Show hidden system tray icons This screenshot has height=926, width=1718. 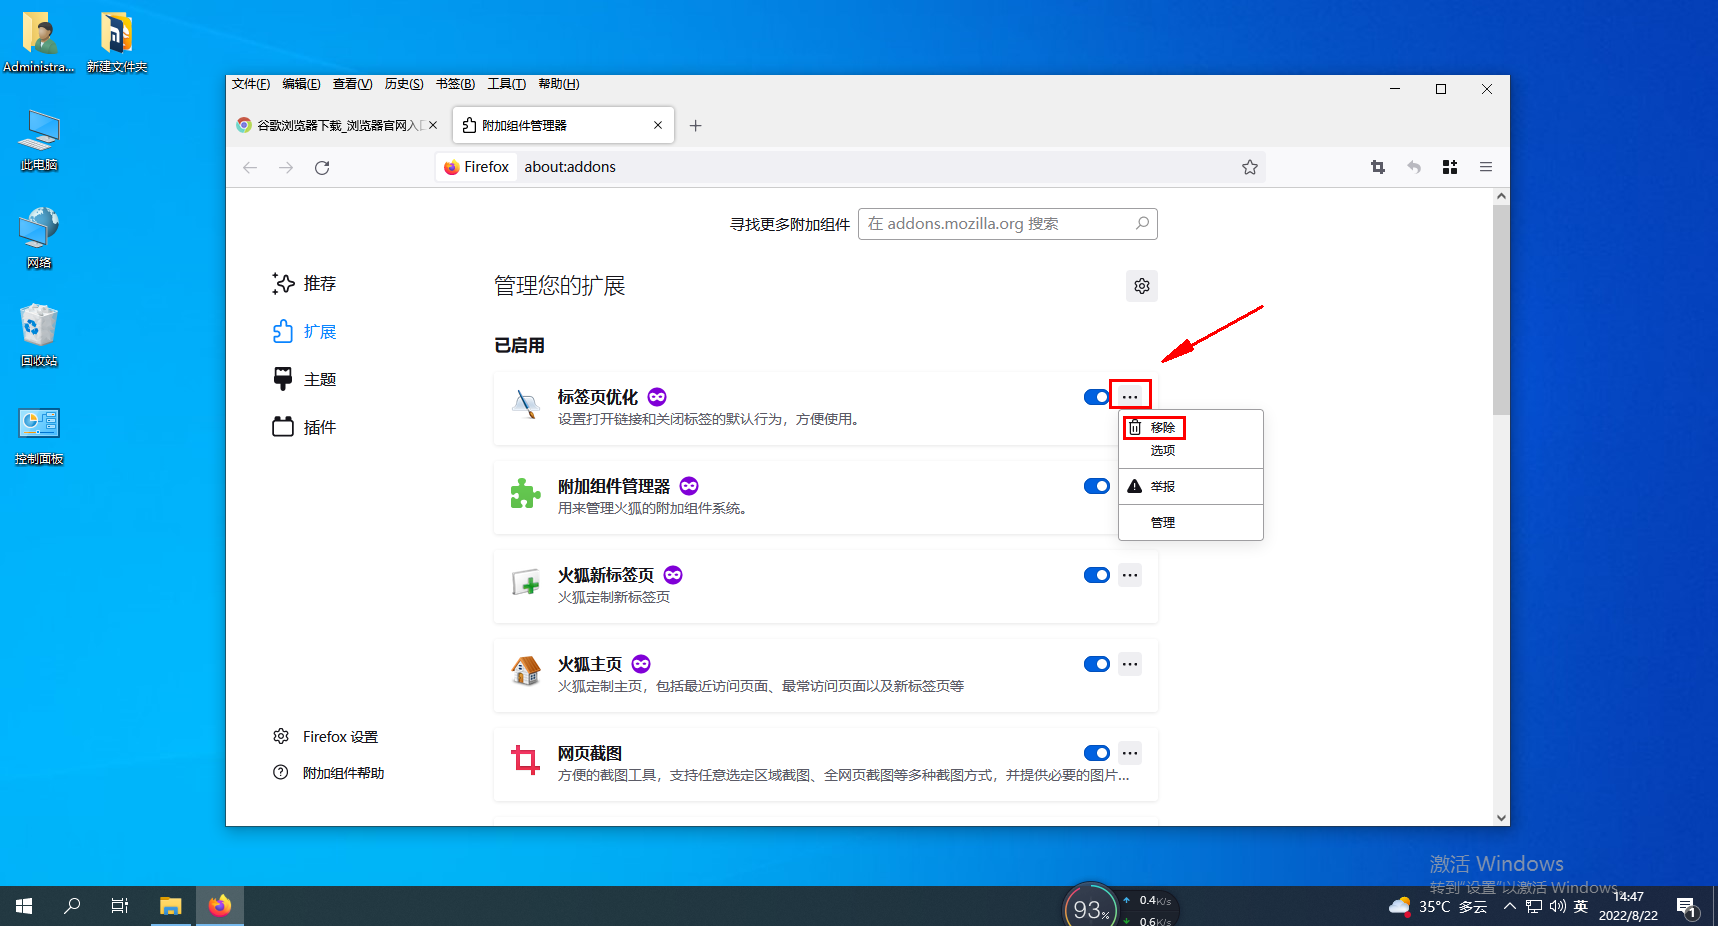point(1509,907)
